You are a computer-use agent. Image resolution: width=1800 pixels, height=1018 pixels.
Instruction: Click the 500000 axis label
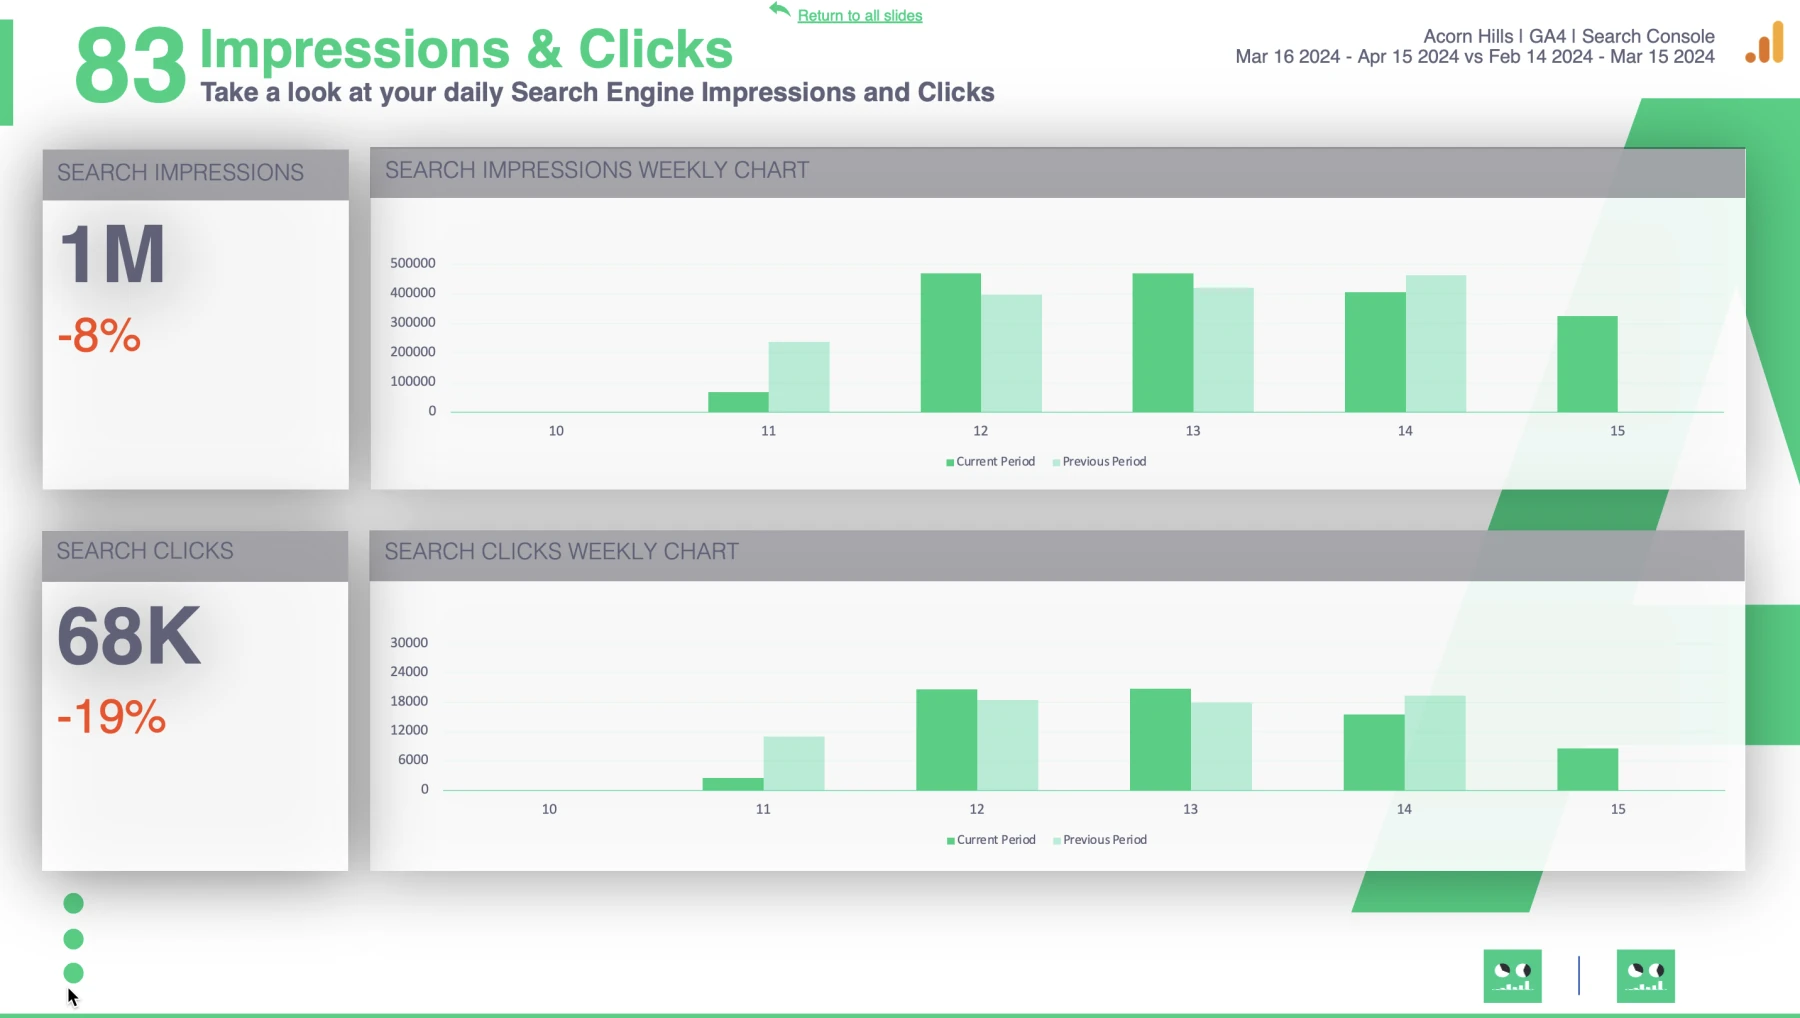coord(413,263)
